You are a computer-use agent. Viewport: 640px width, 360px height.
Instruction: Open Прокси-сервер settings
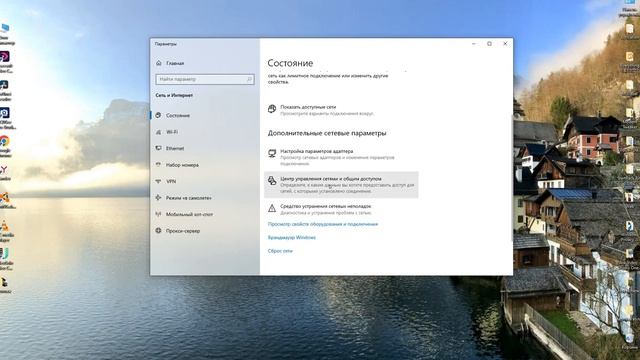pyautogui.click(x=178, y=231)
